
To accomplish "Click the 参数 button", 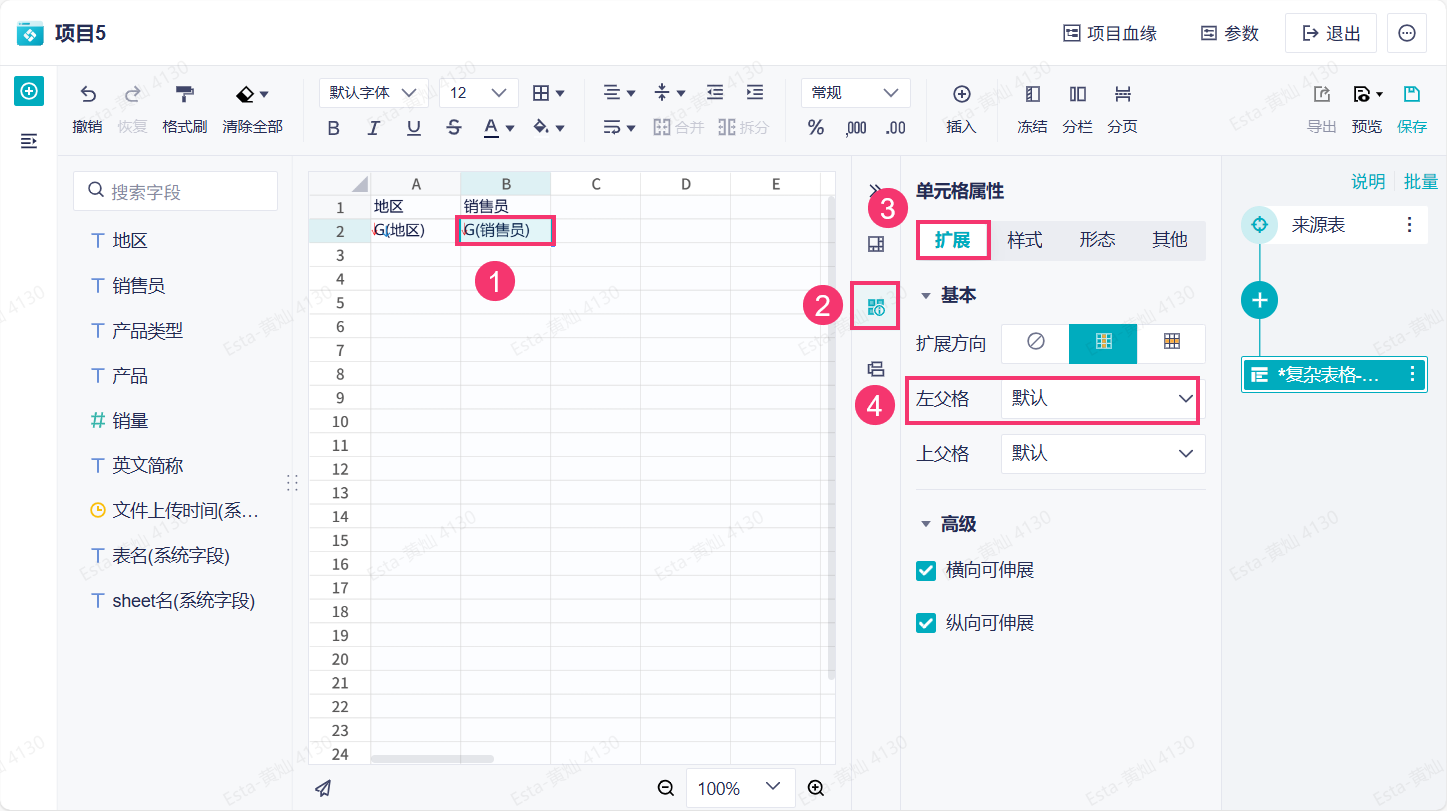I will [x=1230, y=33].
